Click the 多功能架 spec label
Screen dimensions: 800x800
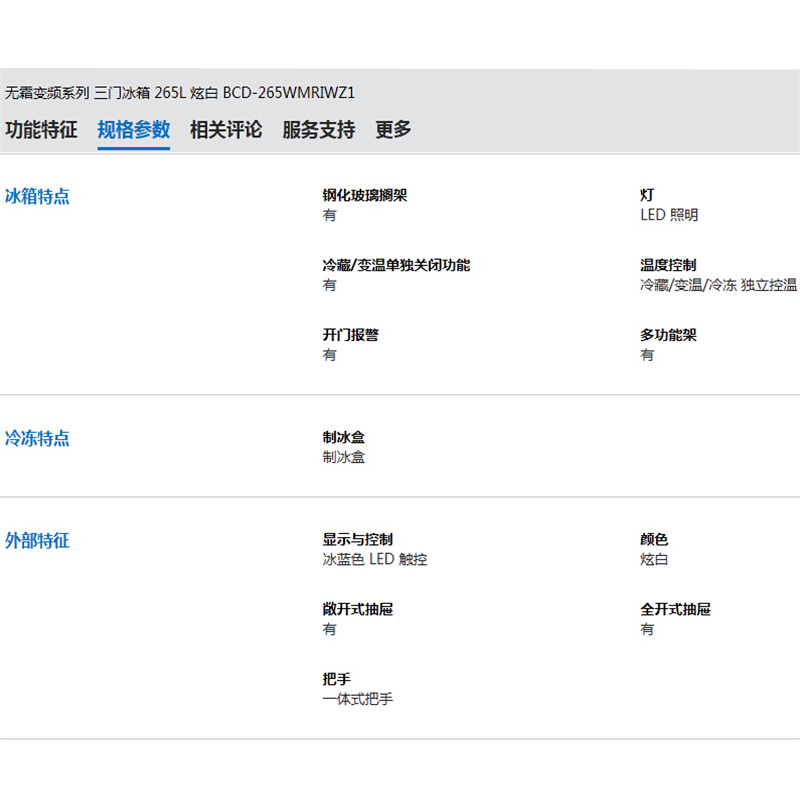point(668,336)
